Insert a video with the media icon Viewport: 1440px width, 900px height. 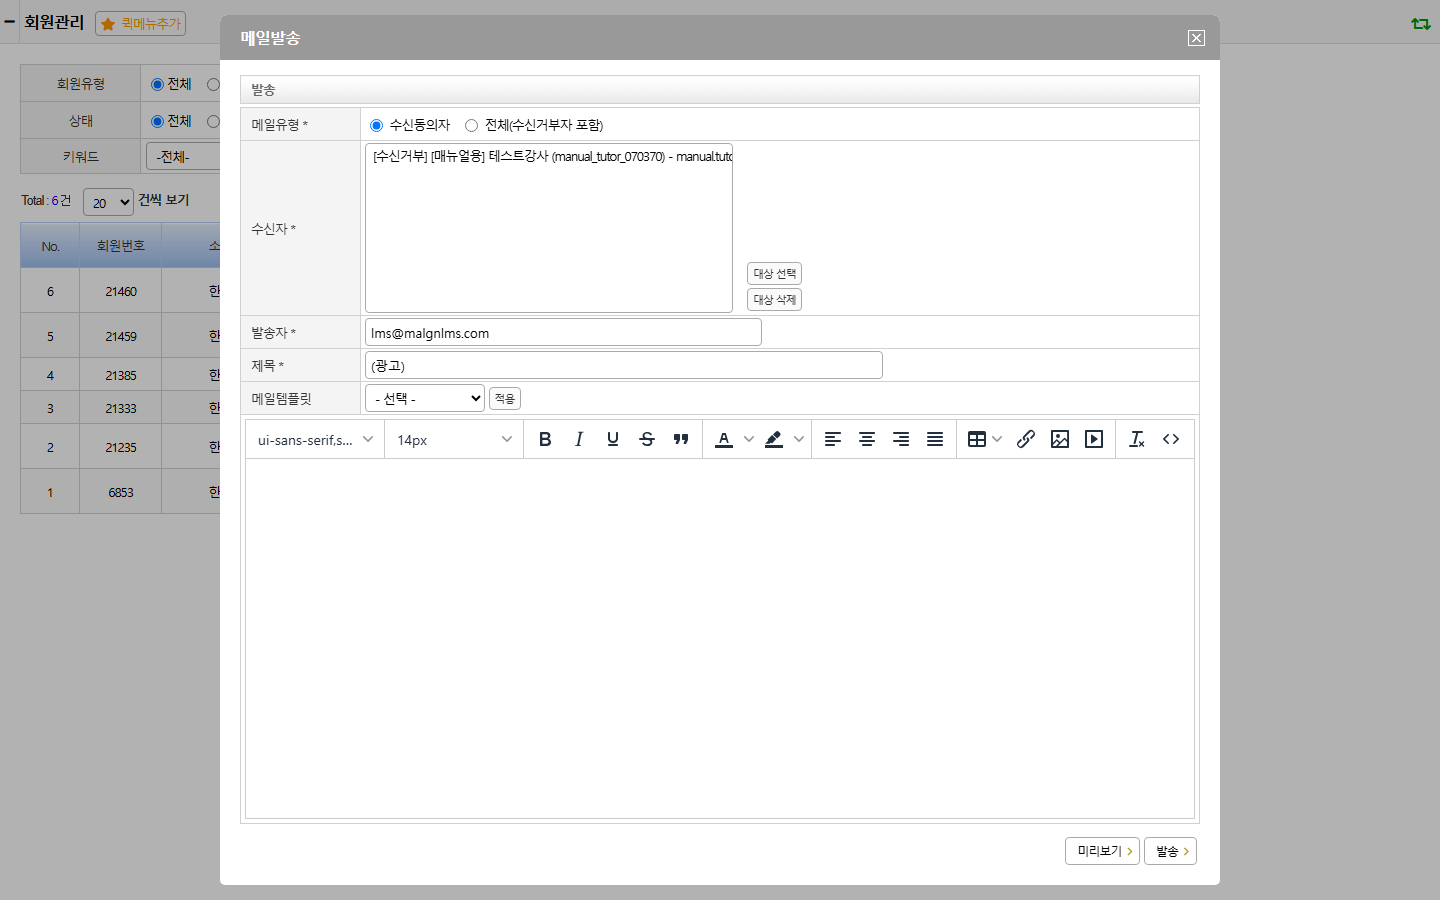coord(1094,439)
